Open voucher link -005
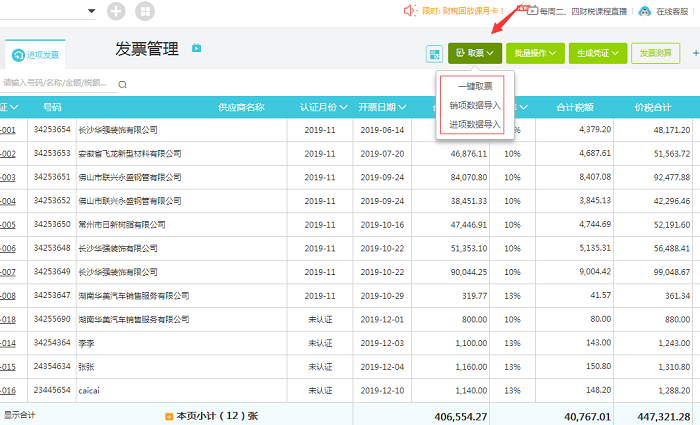 (8, 225)
